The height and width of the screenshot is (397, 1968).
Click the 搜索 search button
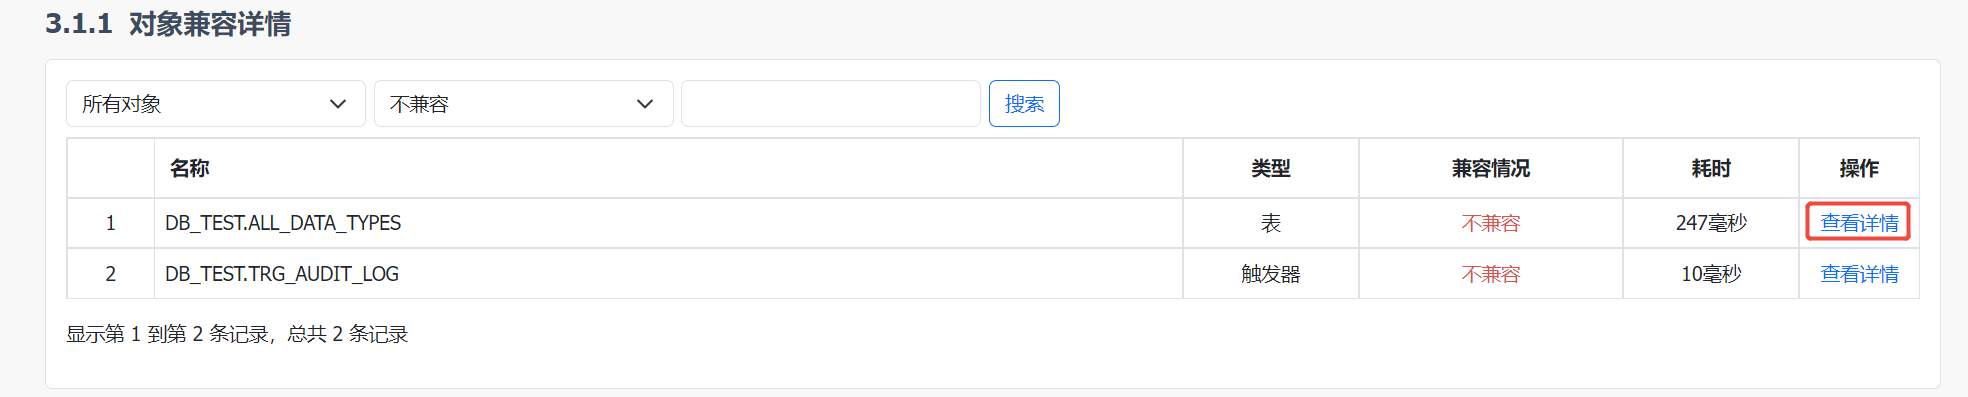1024,104
